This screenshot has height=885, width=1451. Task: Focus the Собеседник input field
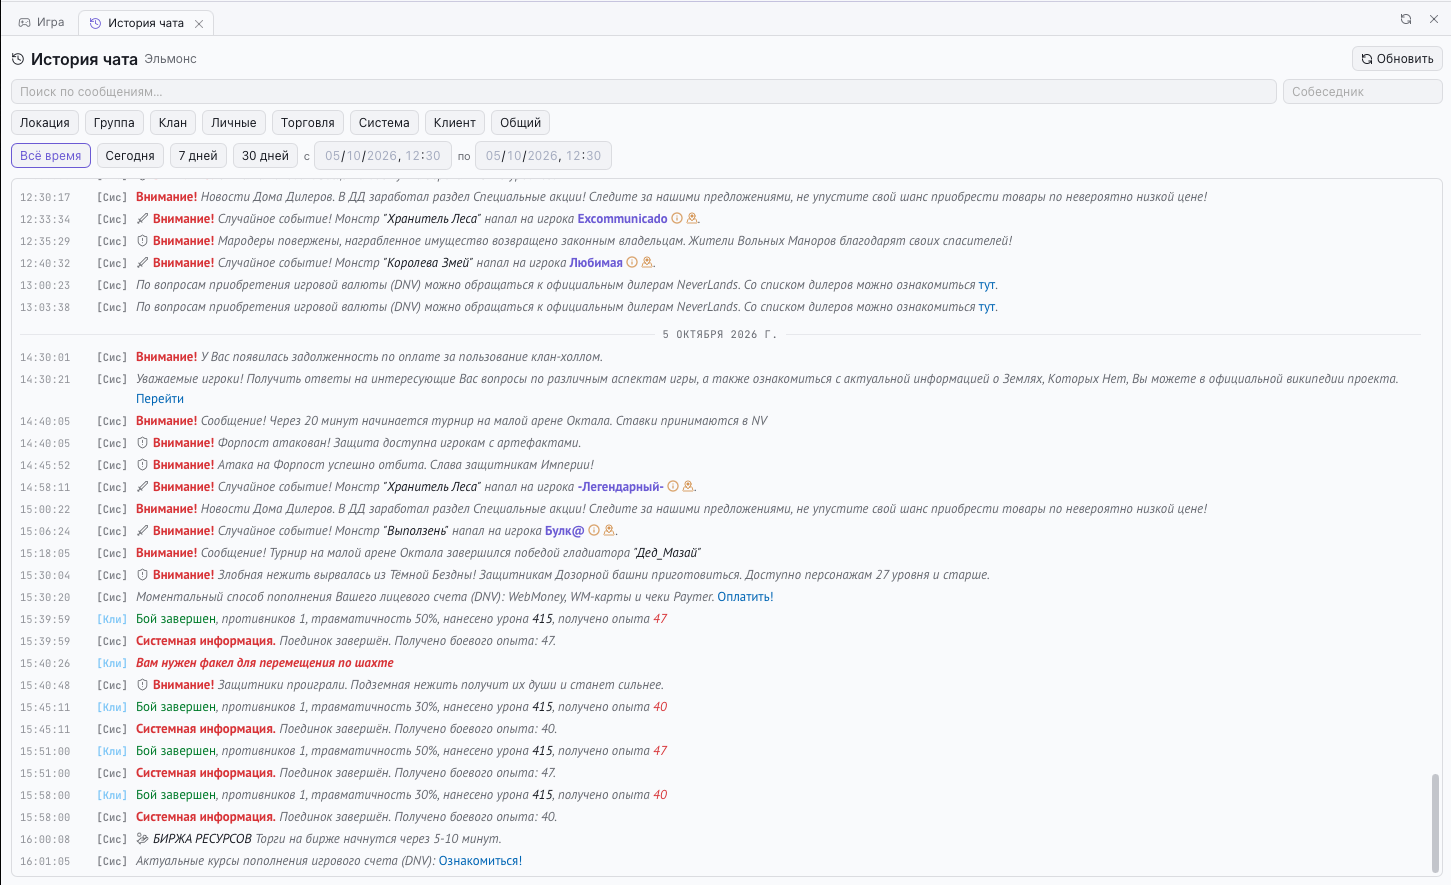(1362, 92)
